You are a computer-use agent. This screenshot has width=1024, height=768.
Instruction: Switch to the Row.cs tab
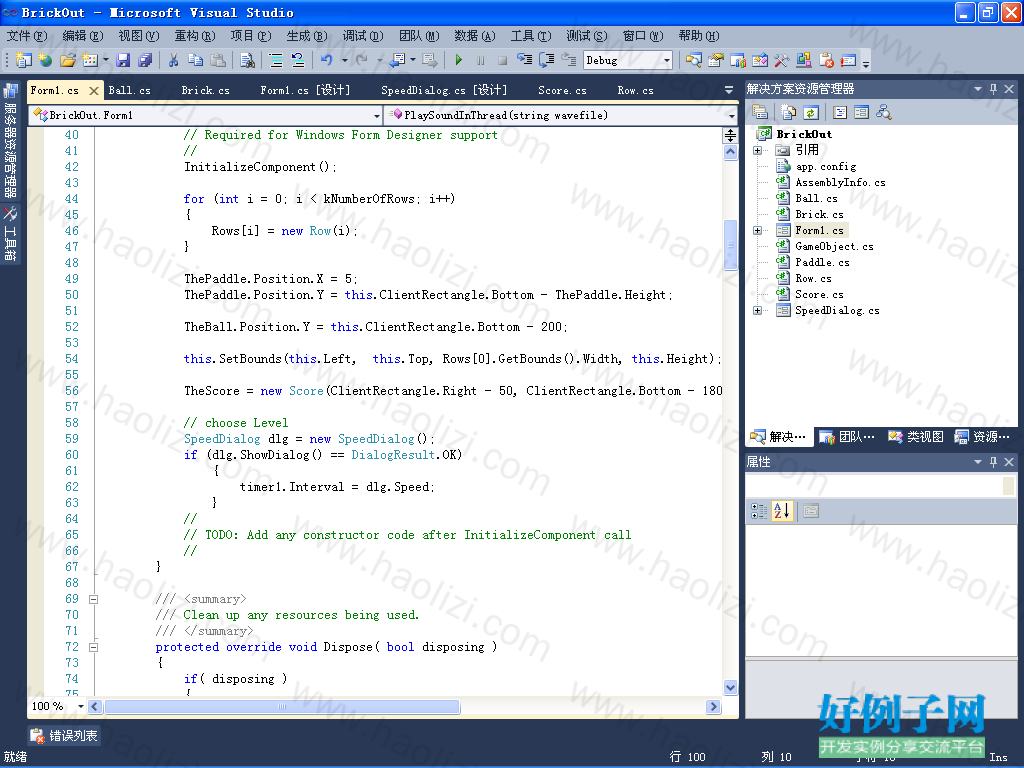click(x=635, y=90)
